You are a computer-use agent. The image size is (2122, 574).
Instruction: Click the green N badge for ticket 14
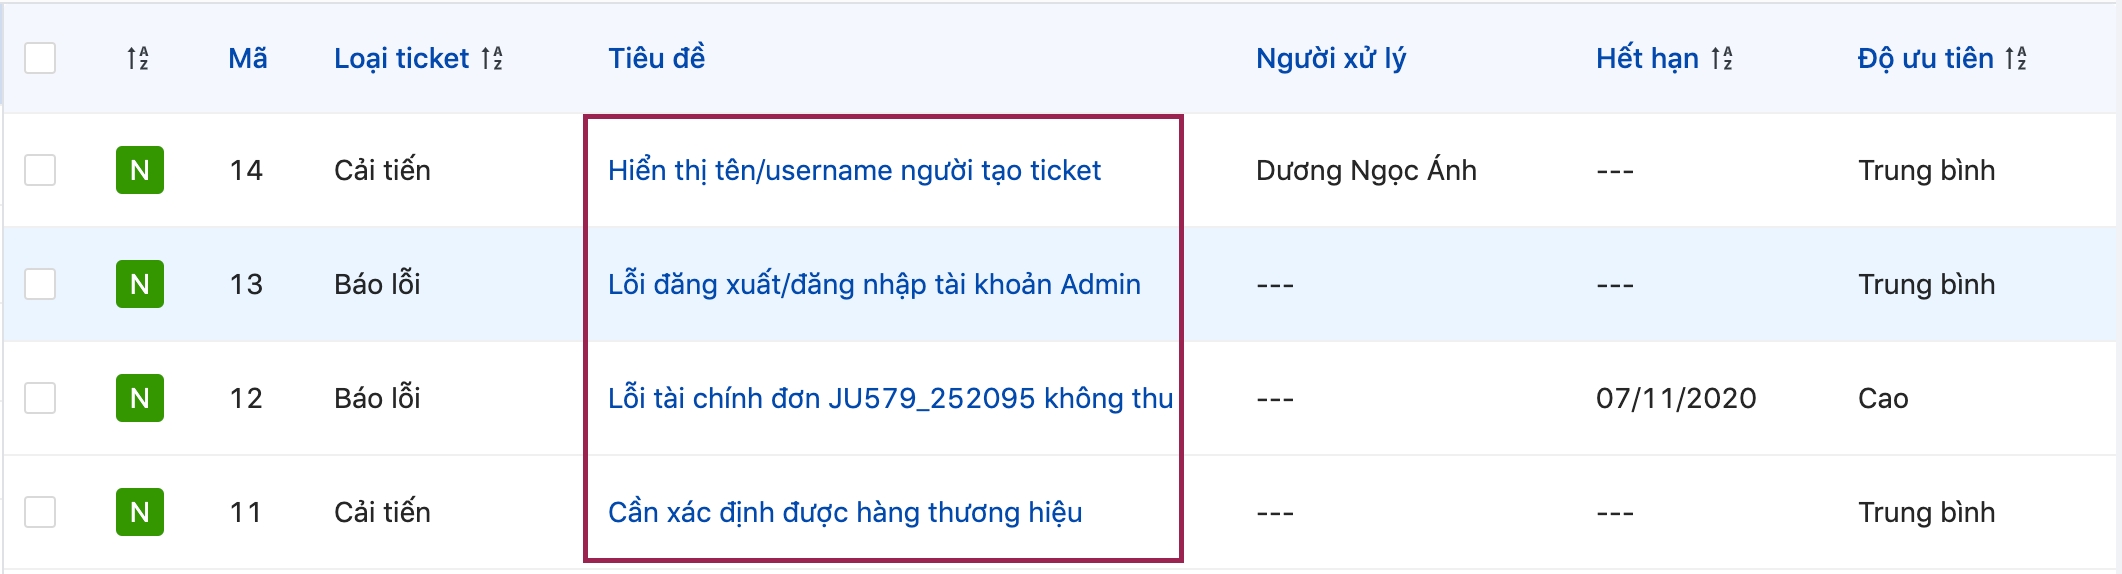[139, 170]
